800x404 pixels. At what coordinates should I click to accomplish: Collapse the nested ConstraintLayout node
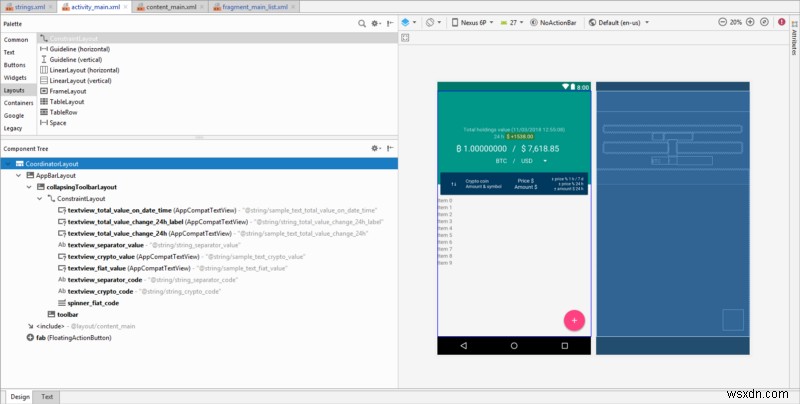coord(39,199)
